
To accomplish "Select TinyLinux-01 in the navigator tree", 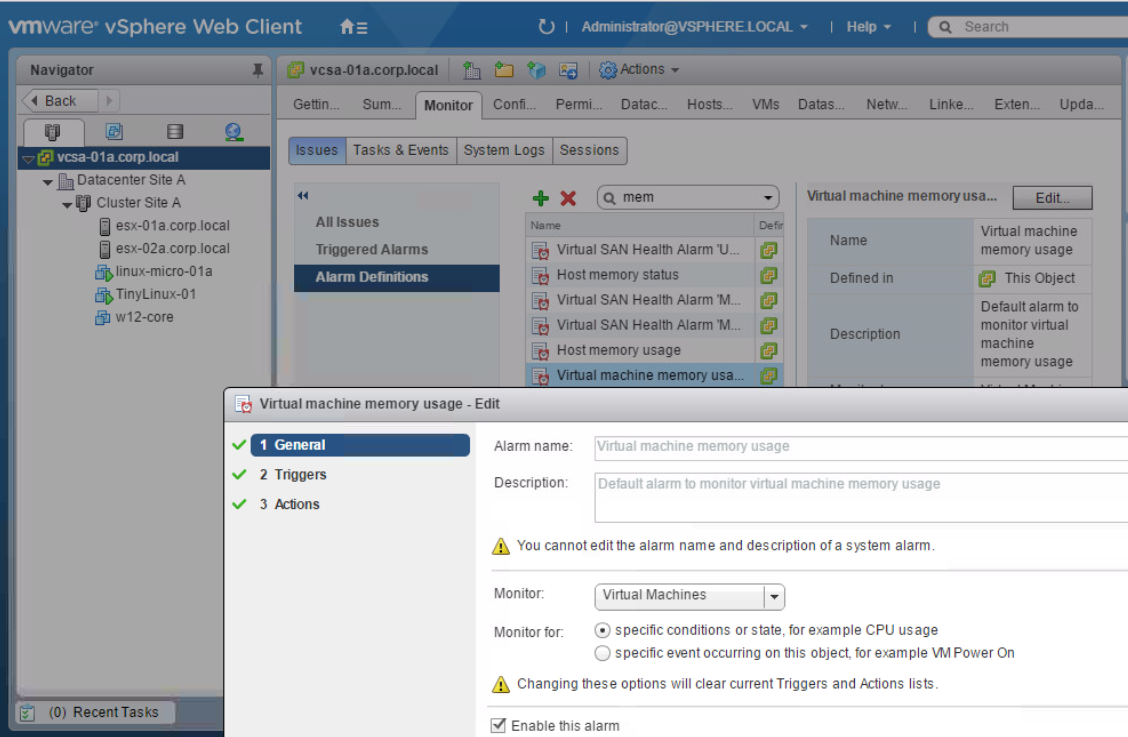I will [x=155, y=294].
